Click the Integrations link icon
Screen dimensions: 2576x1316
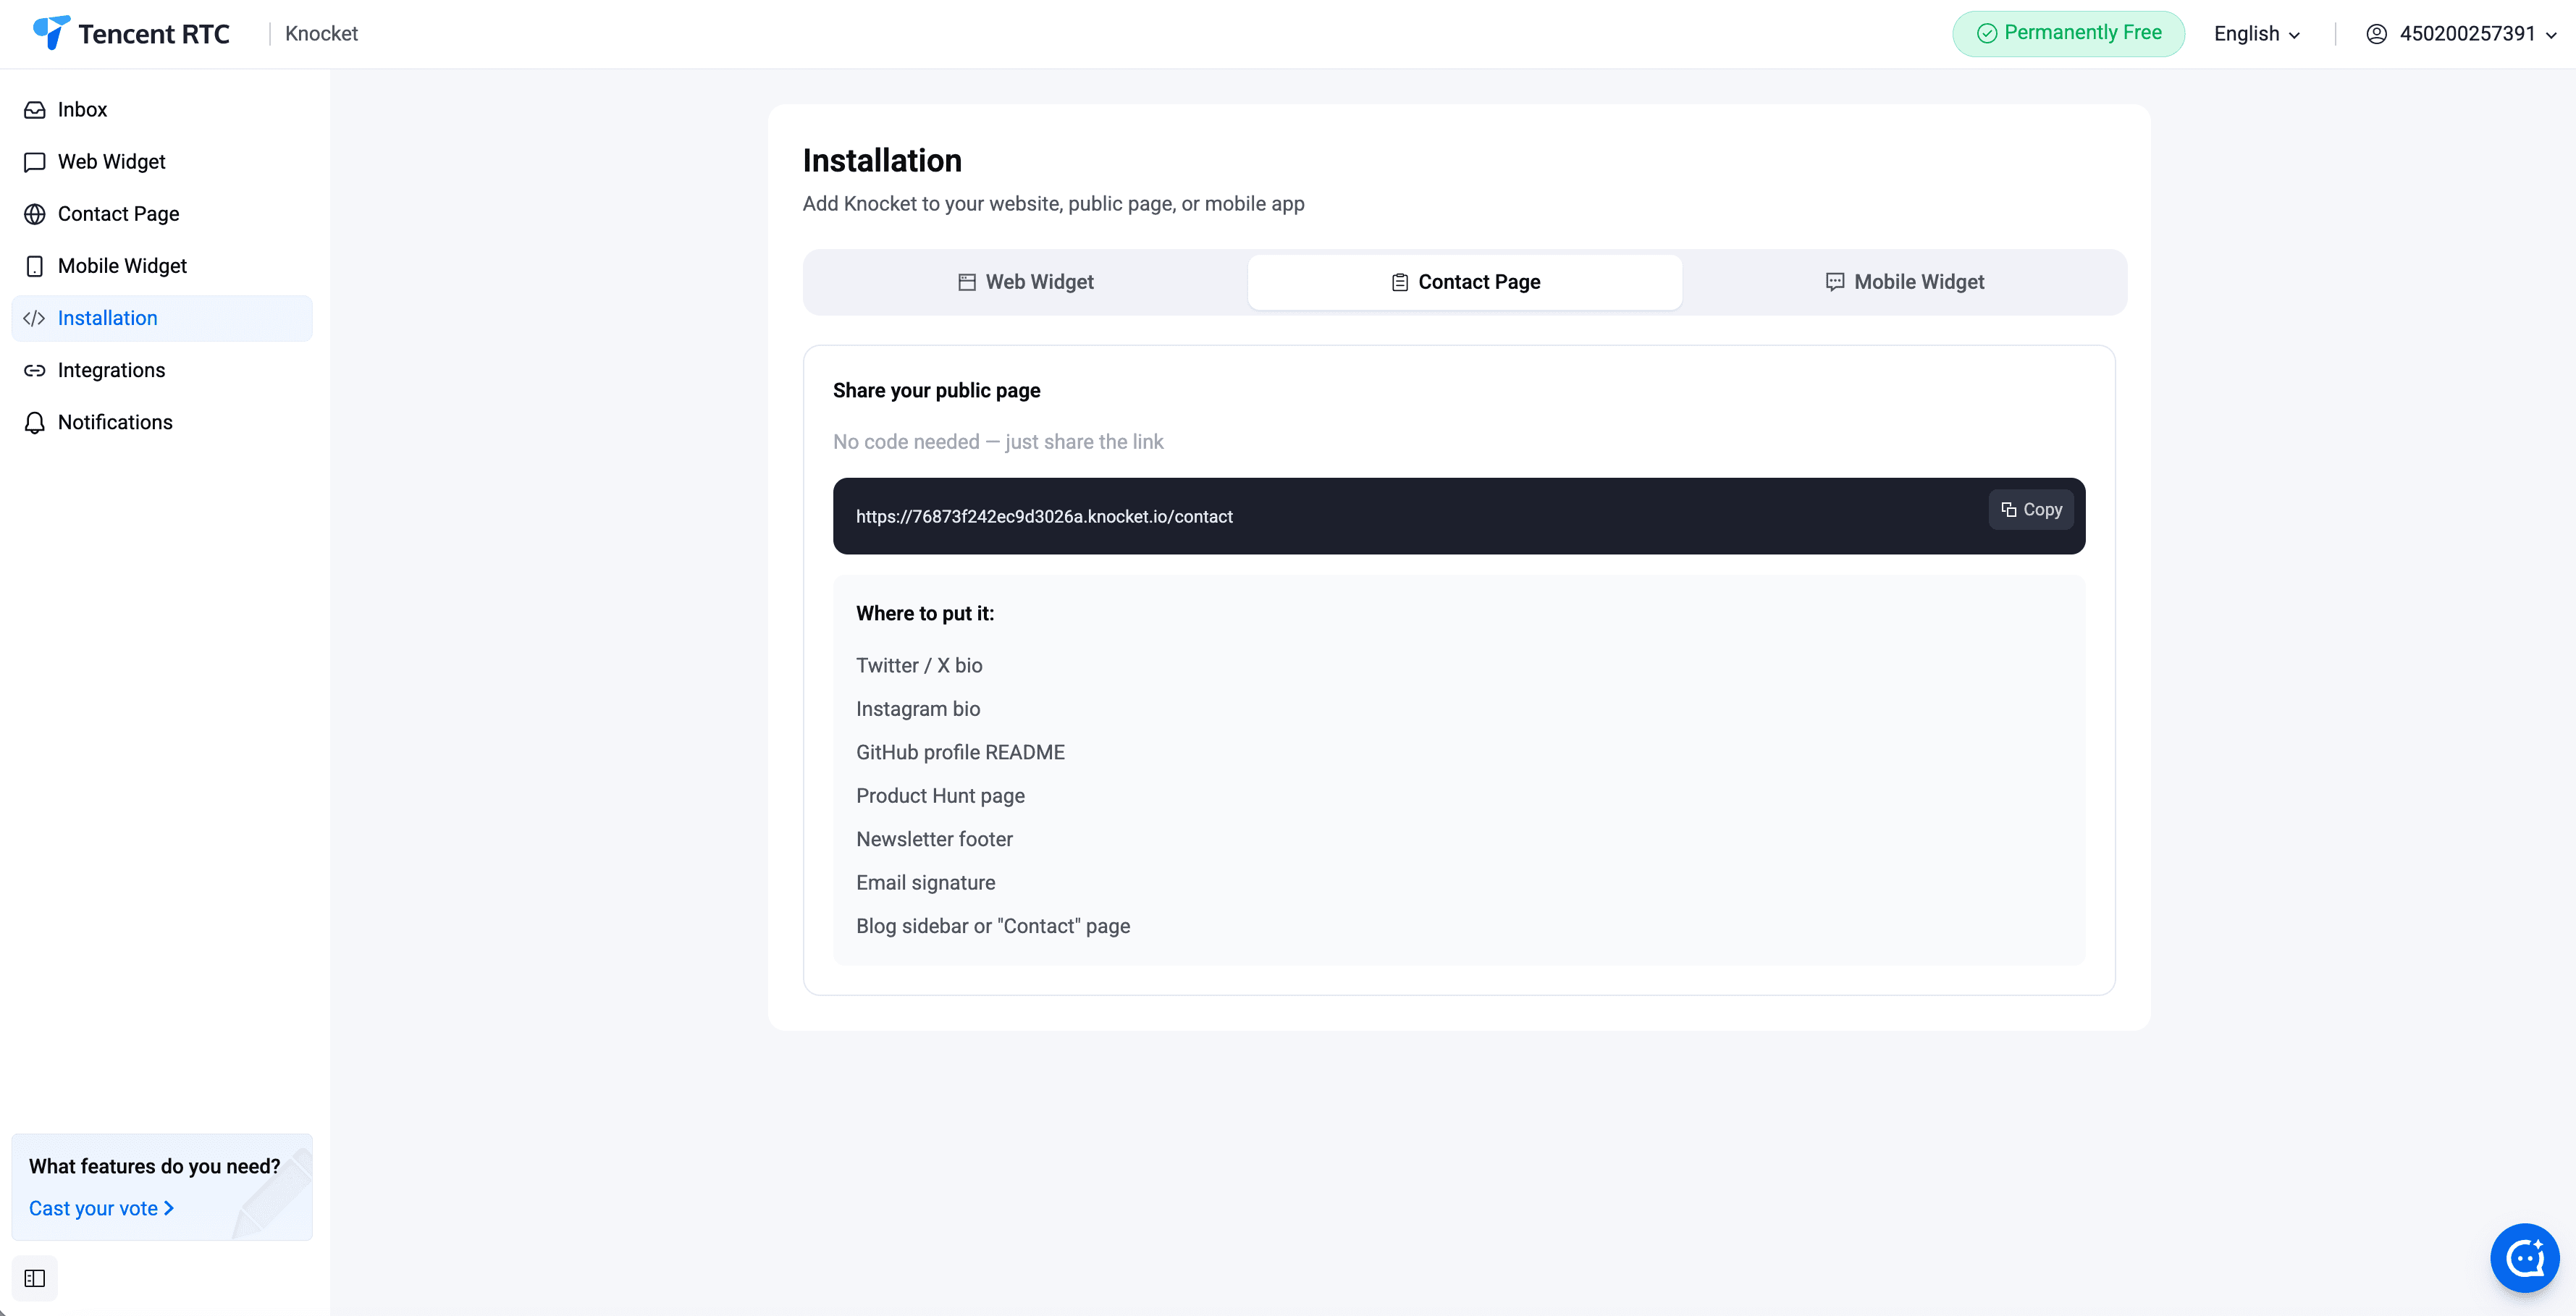tap(35, 370)
